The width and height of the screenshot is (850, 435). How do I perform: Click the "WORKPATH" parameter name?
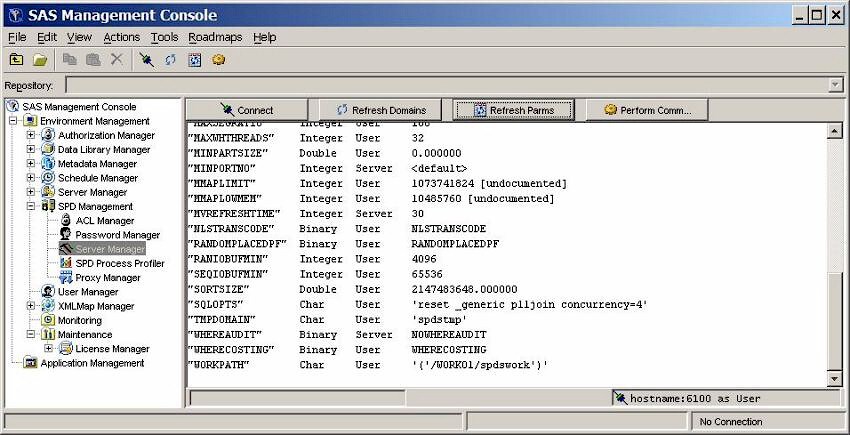tap(218, 365)
